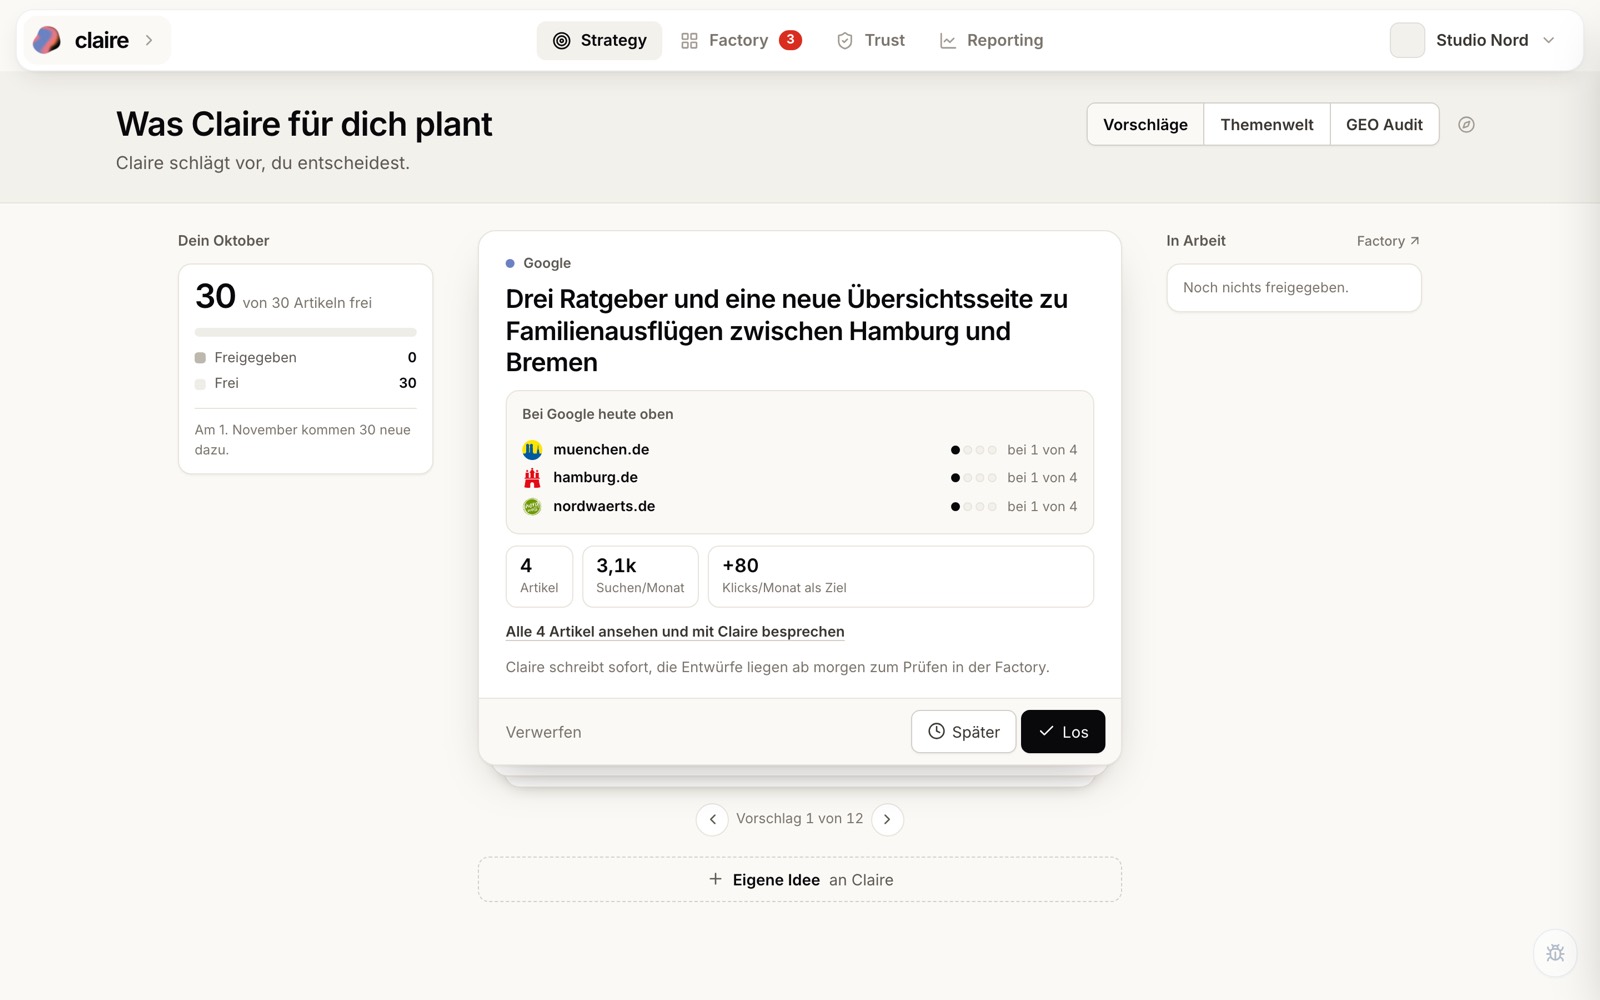This screenshot has height=1000, width=1600.
Task: Open the Trust tab
Action: tap(871, 40)
